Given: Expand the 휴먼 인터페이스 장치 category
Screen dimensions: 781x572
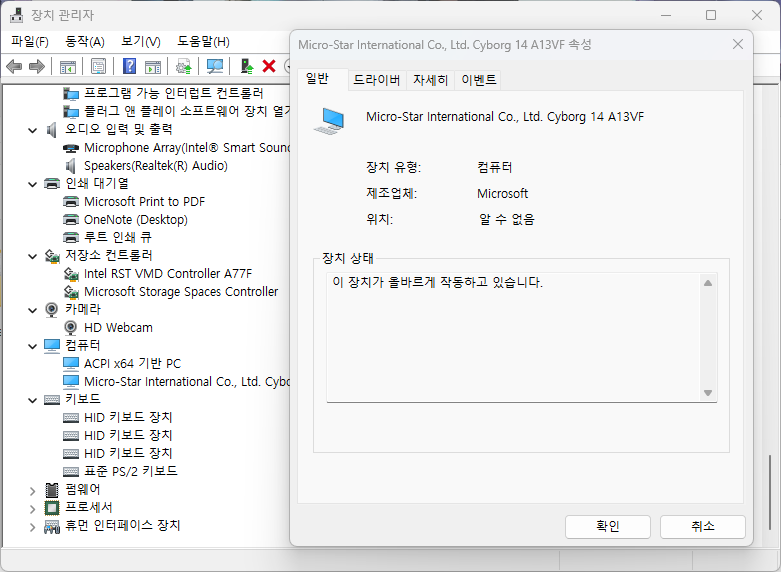Looking at the screenshot, I should click(33, 527).
